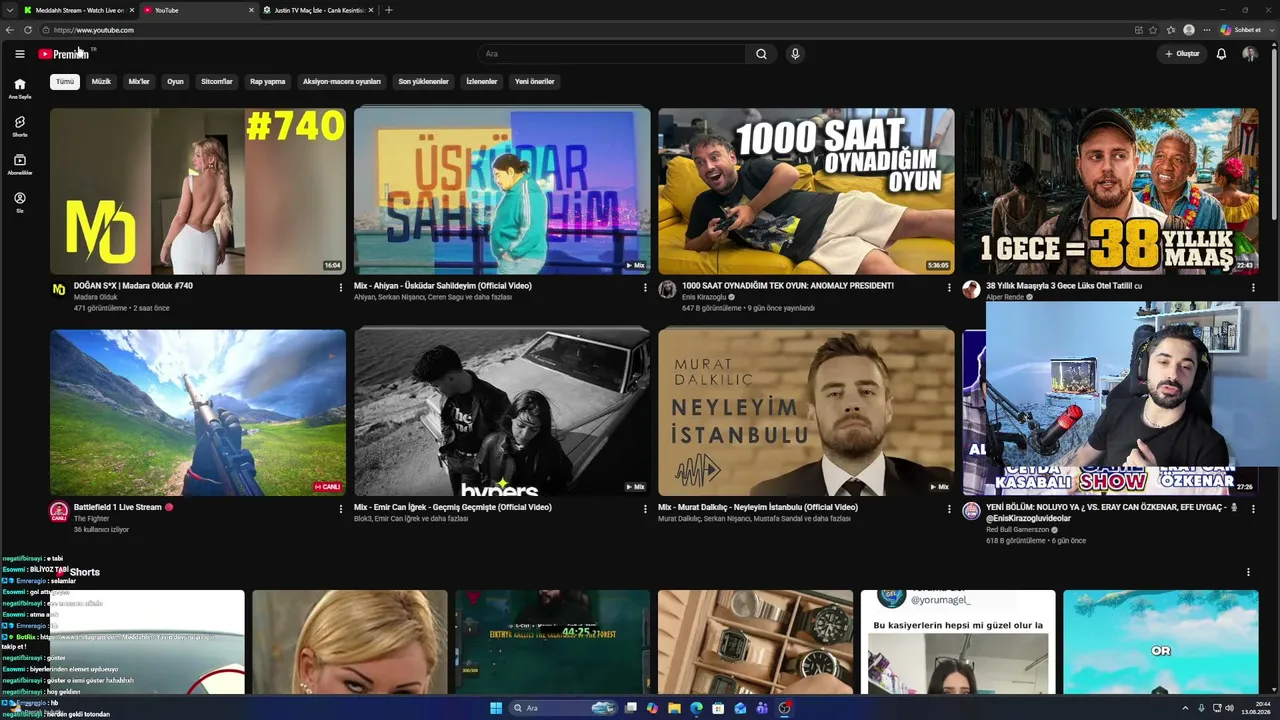The height and width of the screenshot is (720, 1280).
Task: Open the tab search dropdown arrow
Action: (10, 10)
